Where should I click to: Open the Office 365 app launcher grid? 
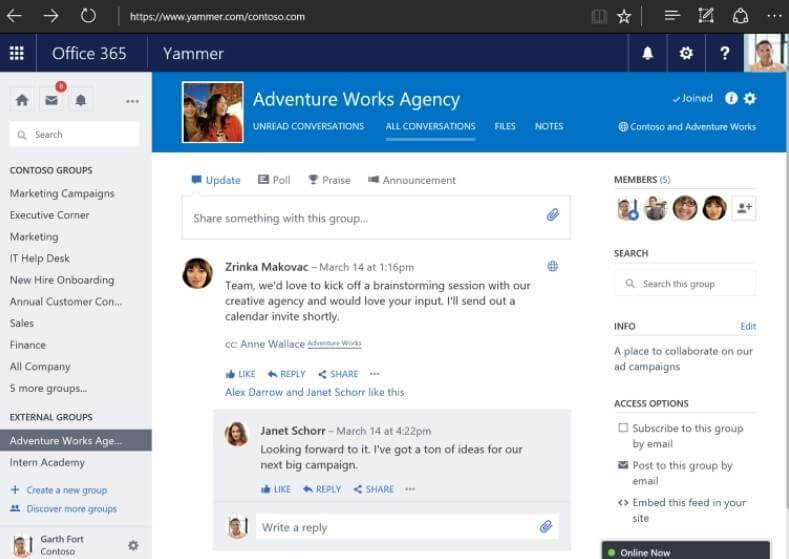17,53
